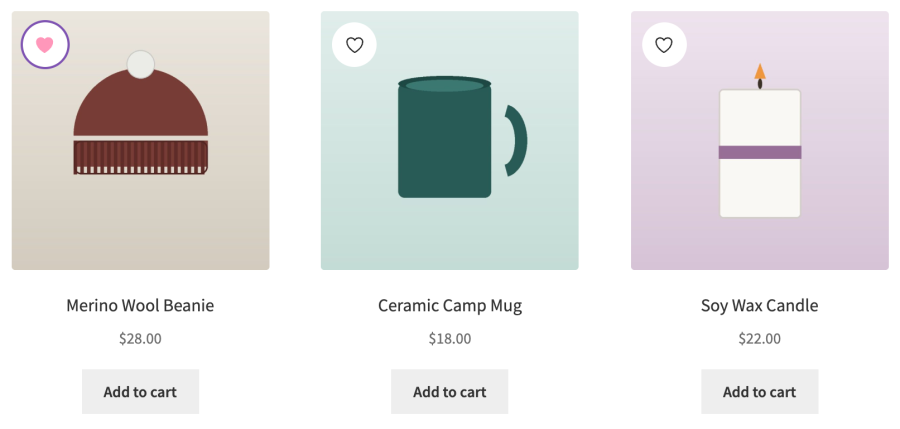Screen dimensions: 900x429
Task: Open the Soy Wax Candle title link
Action: point(759,305)
